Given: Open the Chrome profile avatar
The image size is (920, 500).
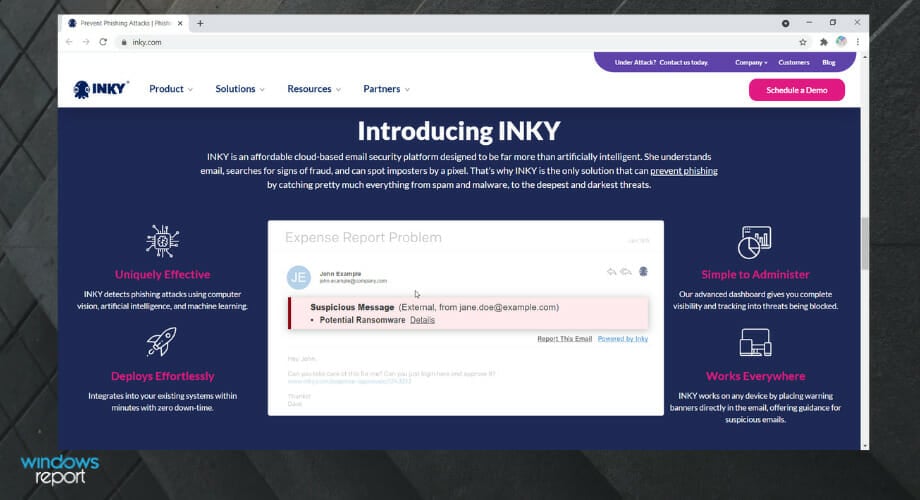Looking at the screenshot, I should 841,42.
